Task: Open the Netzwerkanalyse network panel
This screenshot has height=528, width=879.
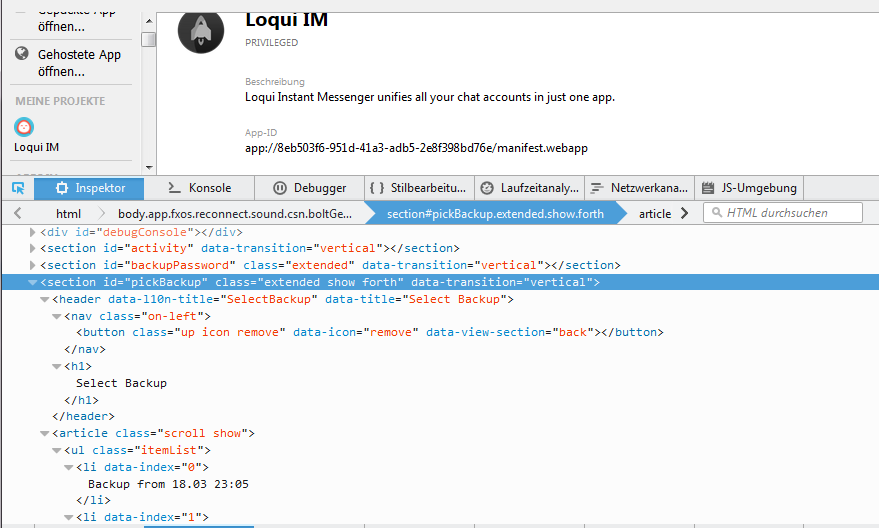Action: (x=639, y=188)
